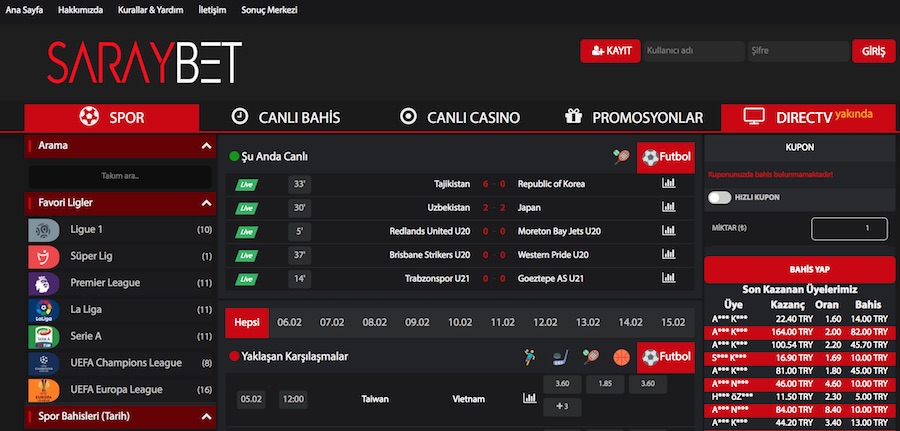
Task: Click the Live badge for Uzbekistan match
Action: coord(246,208)
